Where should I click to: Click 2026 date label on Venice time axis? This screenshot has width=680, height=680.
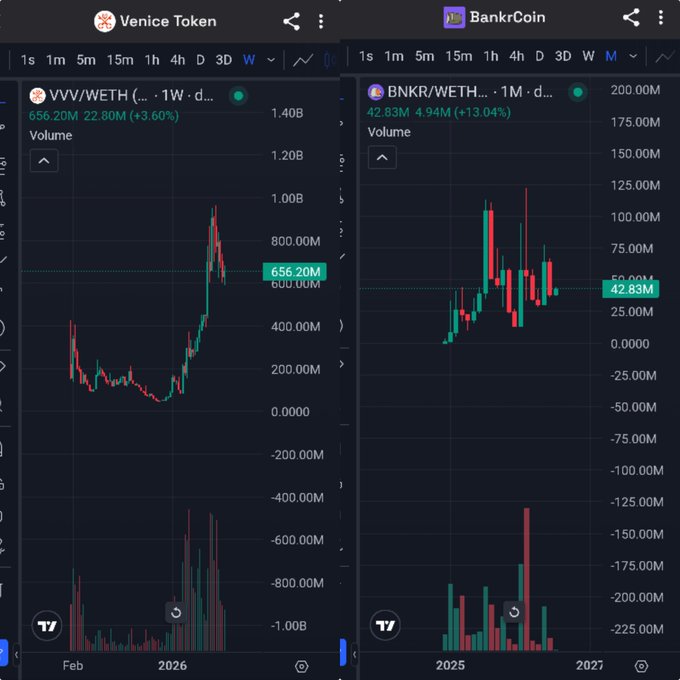point(172,666)
